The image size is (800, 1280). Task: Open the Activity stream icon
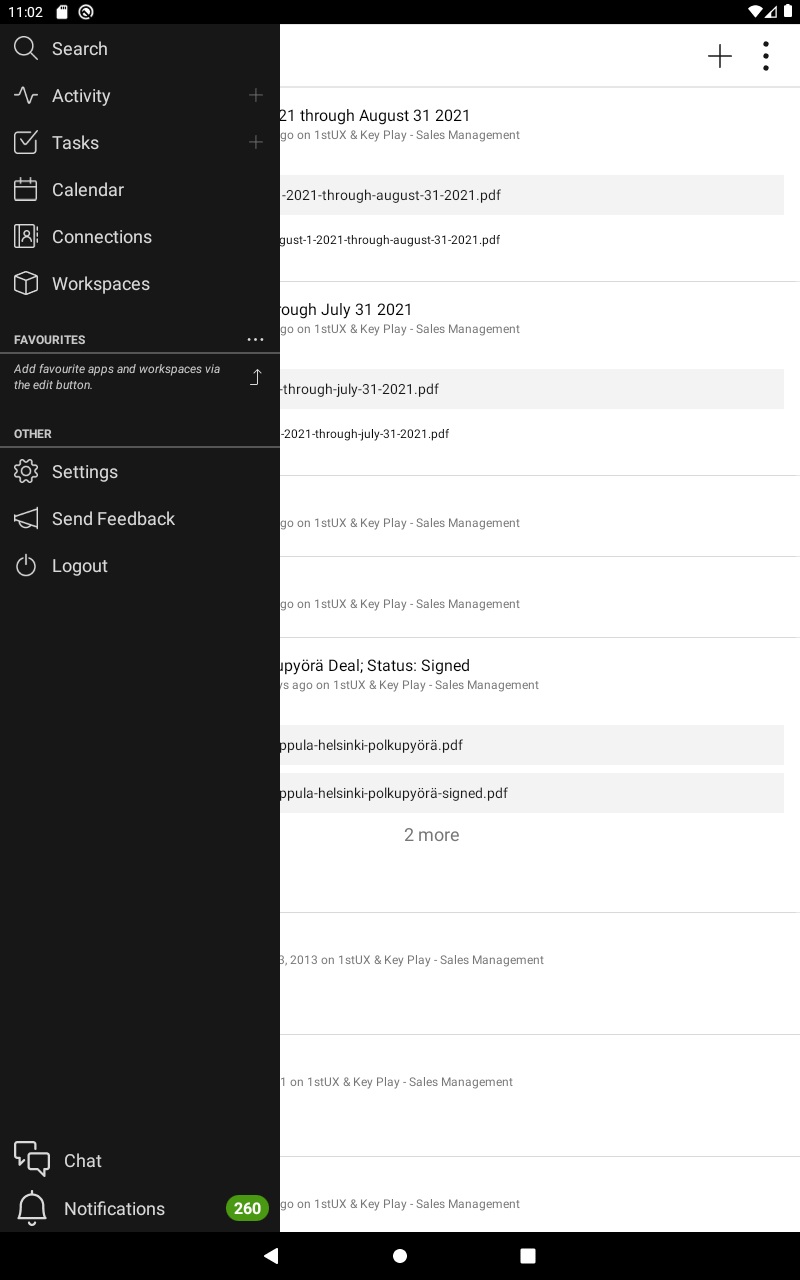tap(26, 95)
